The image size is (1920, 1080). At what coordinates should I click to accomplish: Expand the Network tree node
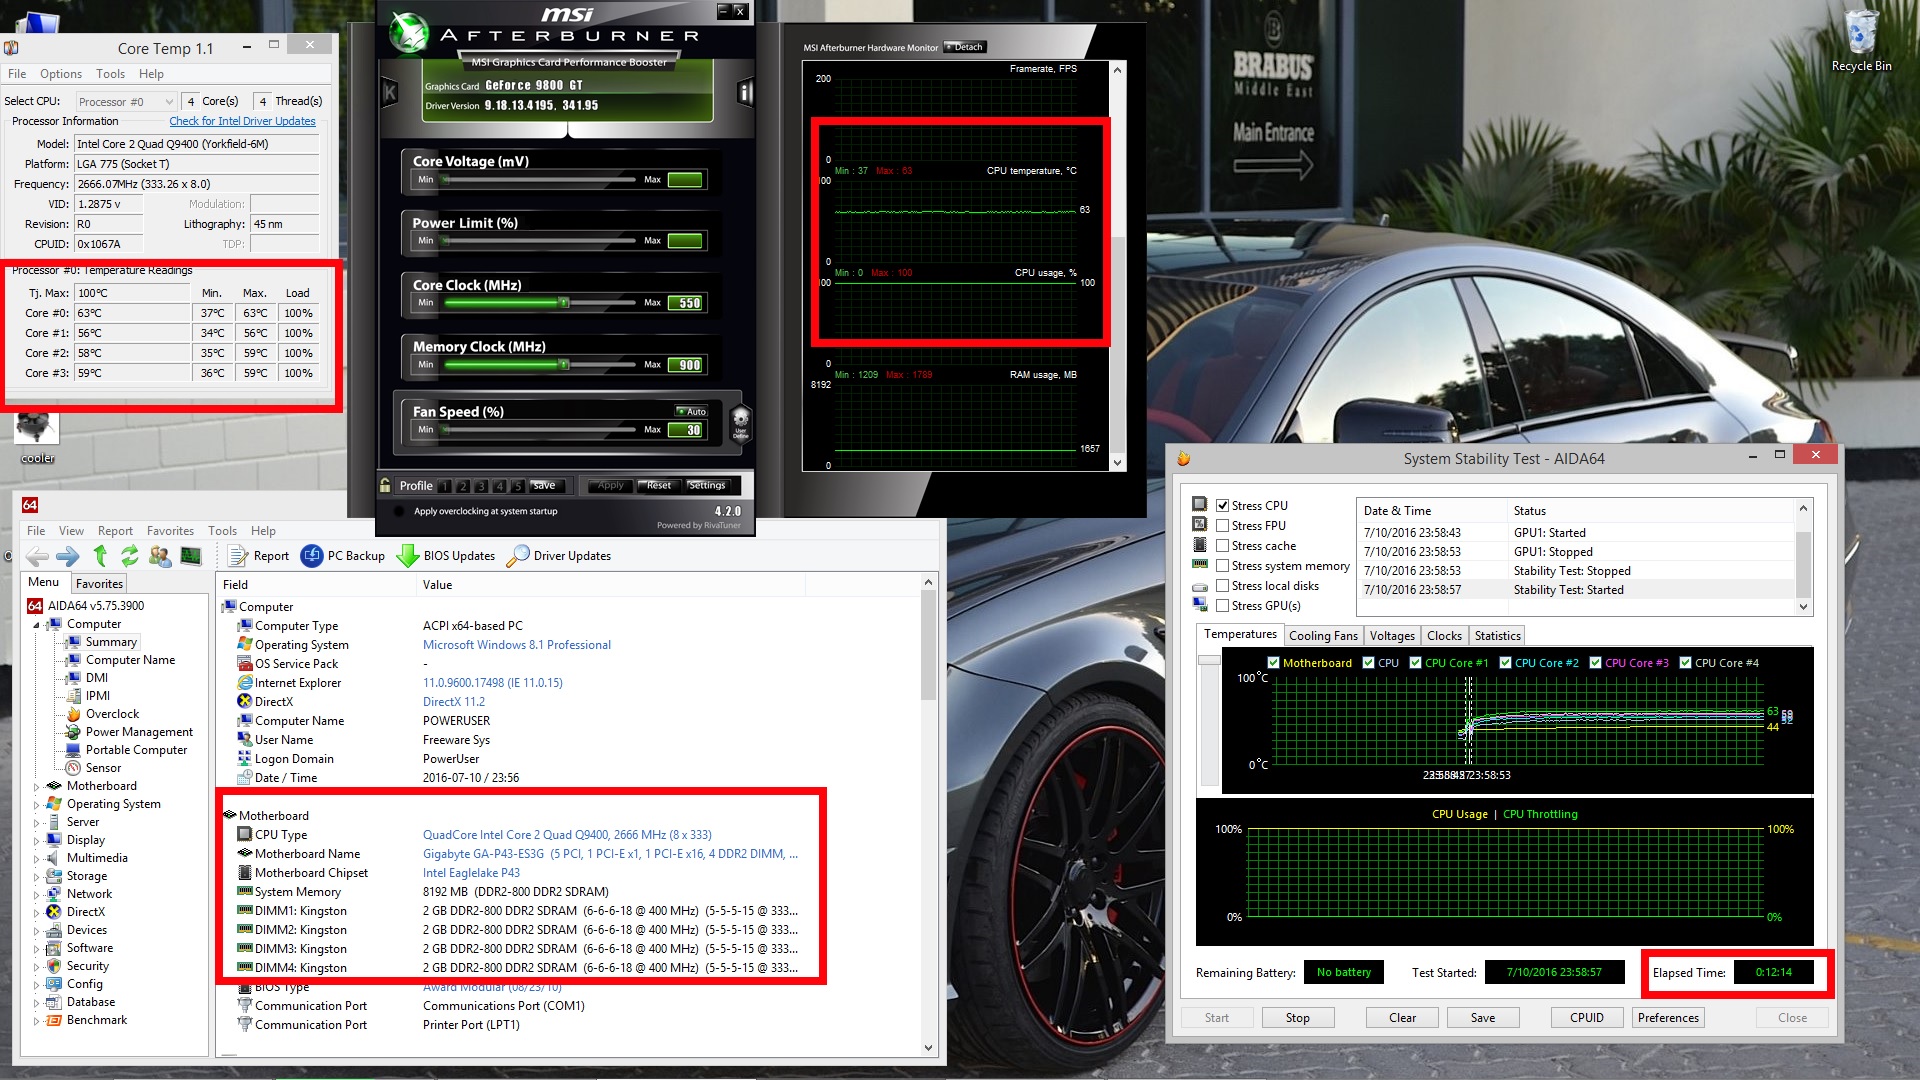pyautogui.click(x=37, y=895)
